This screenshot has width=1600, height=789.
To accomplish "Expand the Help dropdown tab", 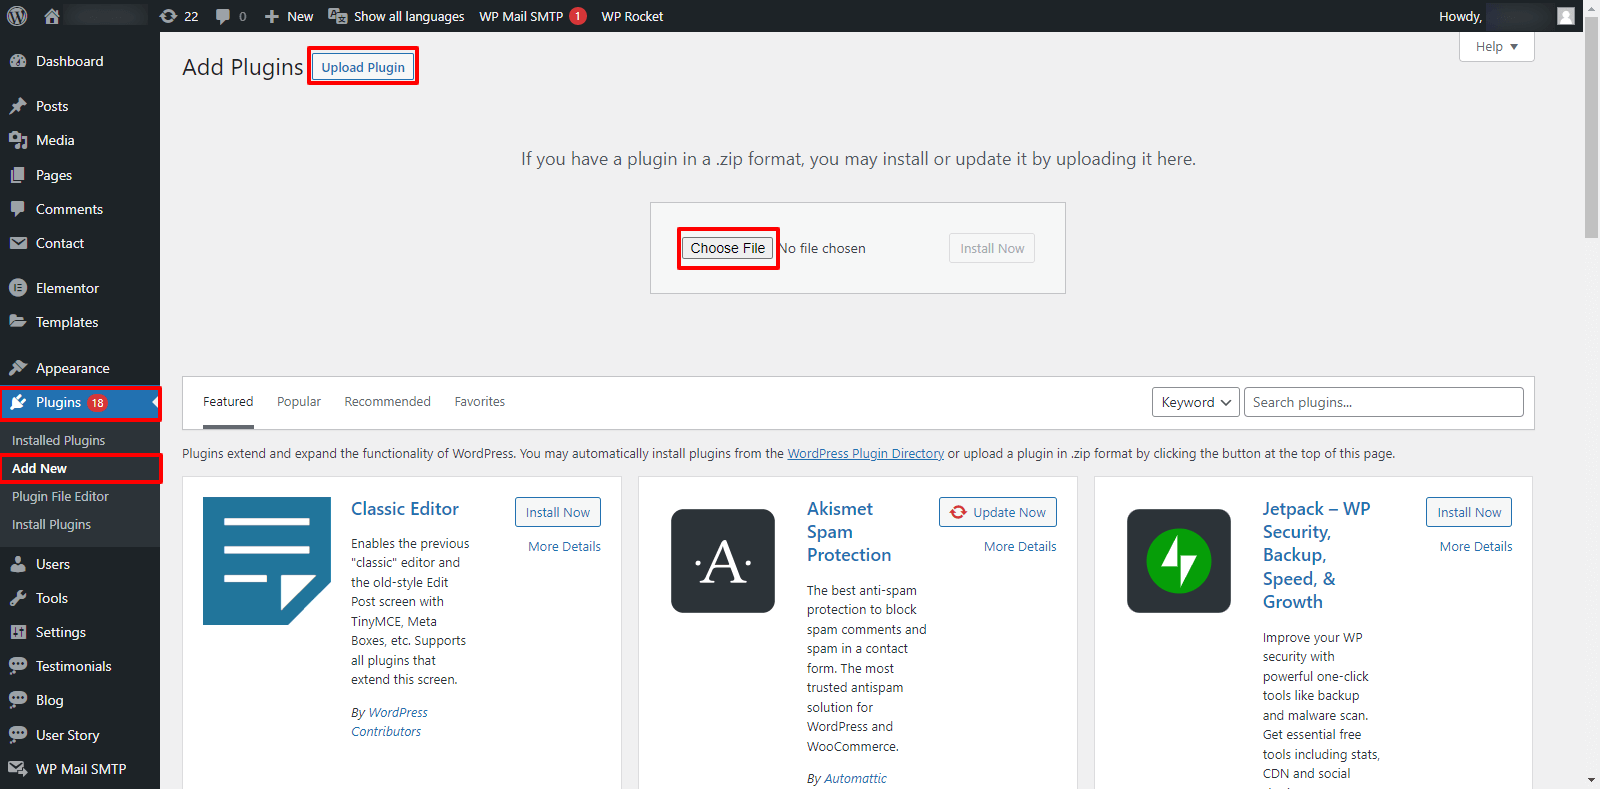I will click(x=1496, y=46).
